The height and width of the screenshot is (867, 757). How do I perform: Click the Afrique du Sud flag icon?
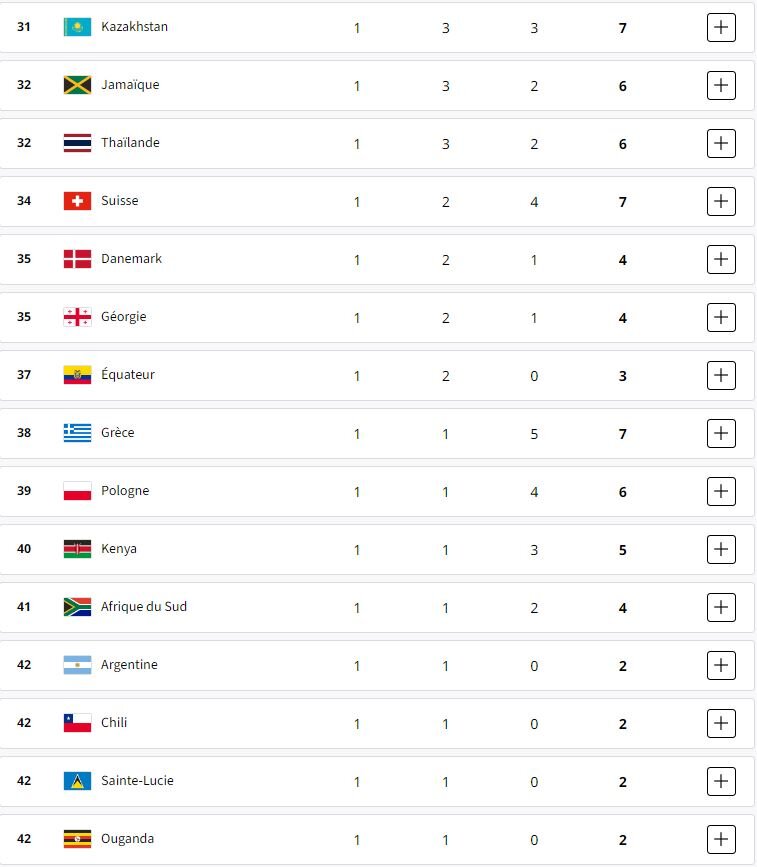pyautogui.click(x=77, y=607)
